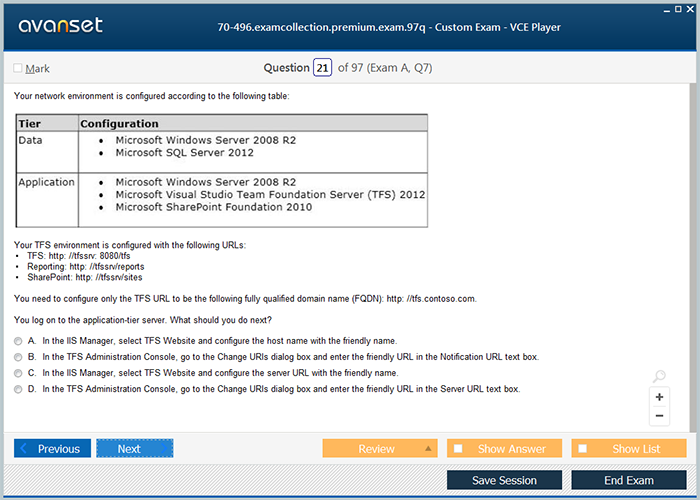
Task: Tick the Mark checkbox
Action: click(18, 68)
